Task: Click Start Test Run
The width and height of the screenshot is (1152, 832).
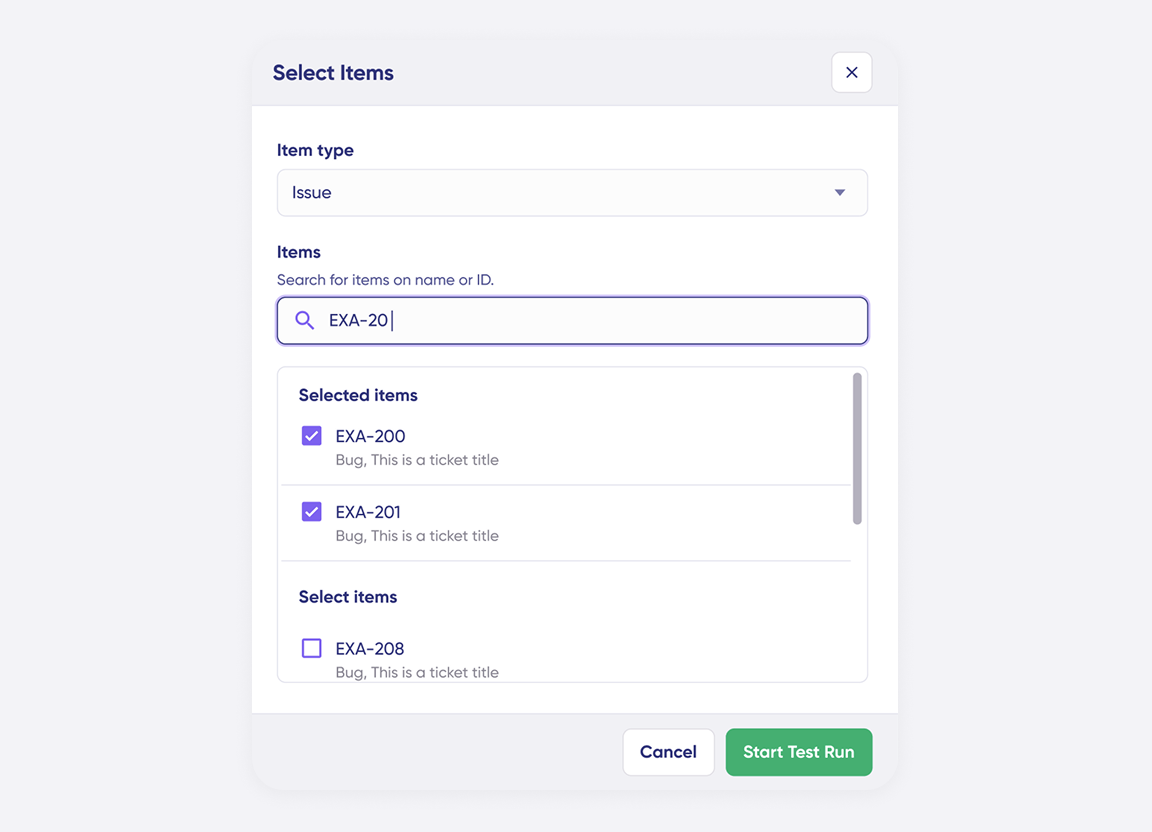Action: (798, 752)
